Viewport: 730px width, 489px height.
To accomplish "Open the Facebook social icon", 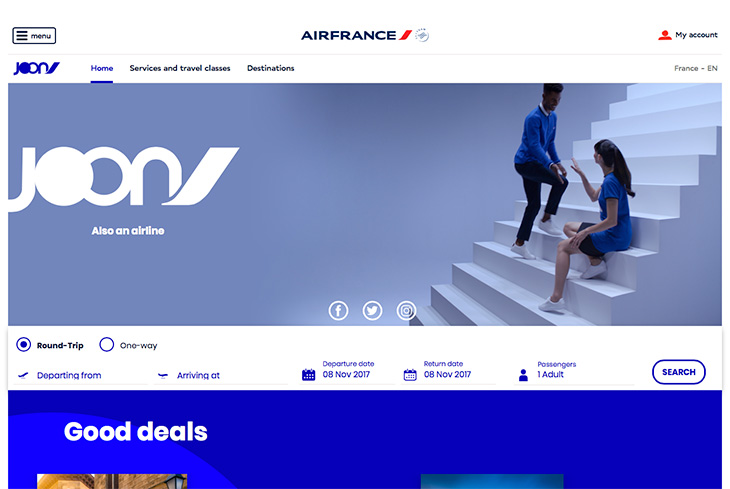I will (338, 311).
